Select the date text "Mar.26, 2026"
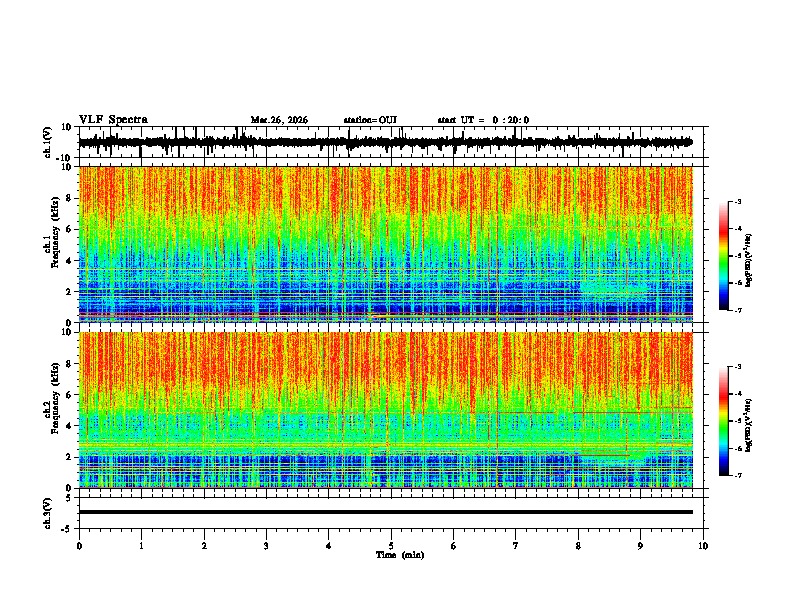The height and width of the screenshot is (612, 792). pyautogui.click(x=279, y=120)
